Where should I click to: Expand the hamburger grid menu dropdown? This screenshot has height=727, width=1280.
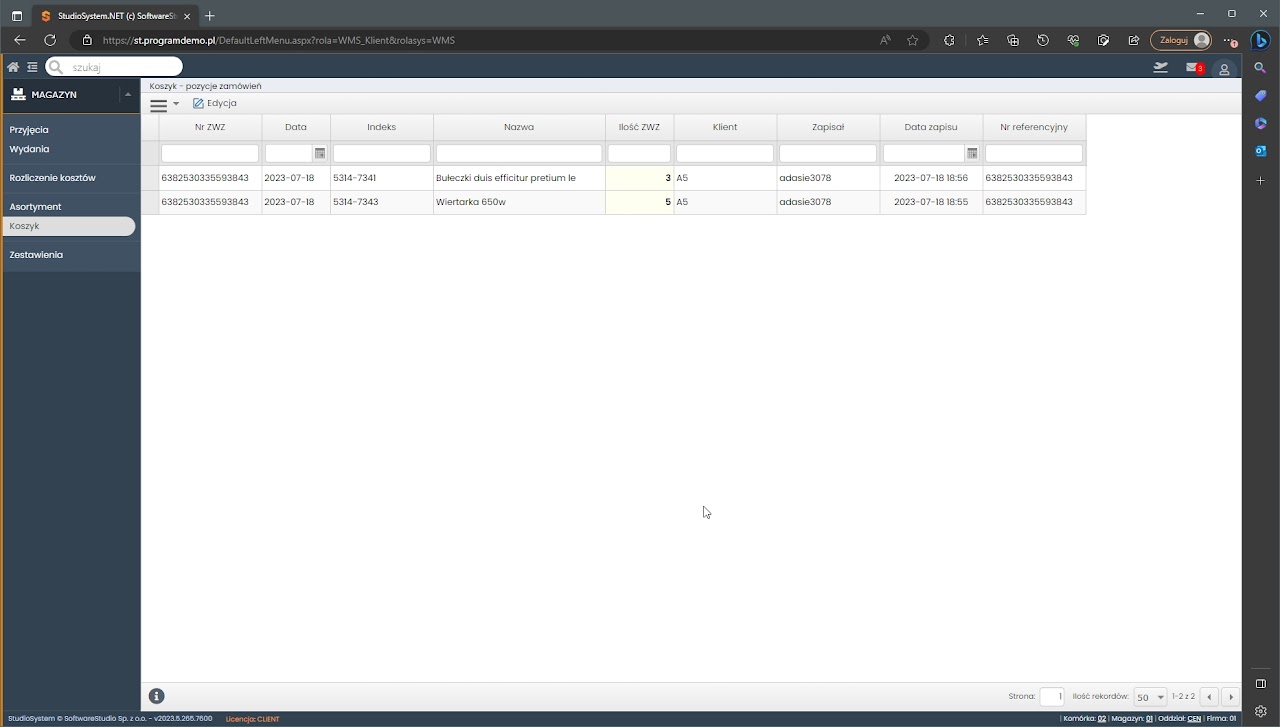(x=164, y=104)
